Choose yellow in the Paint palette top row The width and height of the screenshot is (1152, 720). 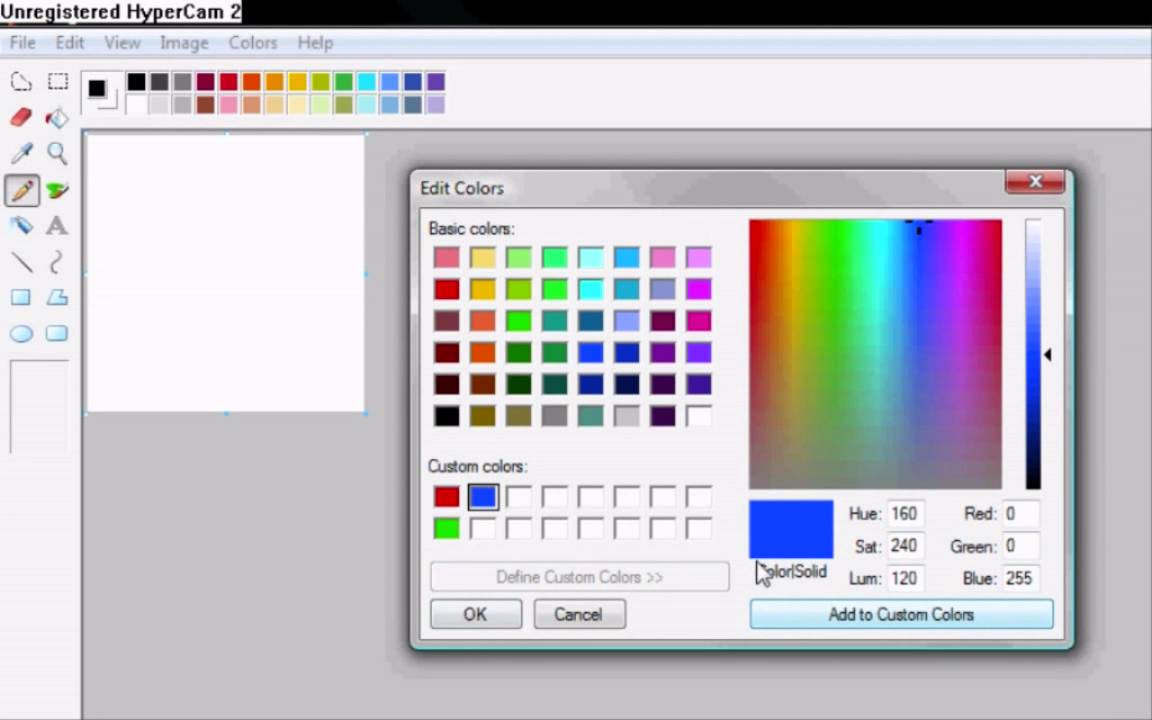point(298,81)
